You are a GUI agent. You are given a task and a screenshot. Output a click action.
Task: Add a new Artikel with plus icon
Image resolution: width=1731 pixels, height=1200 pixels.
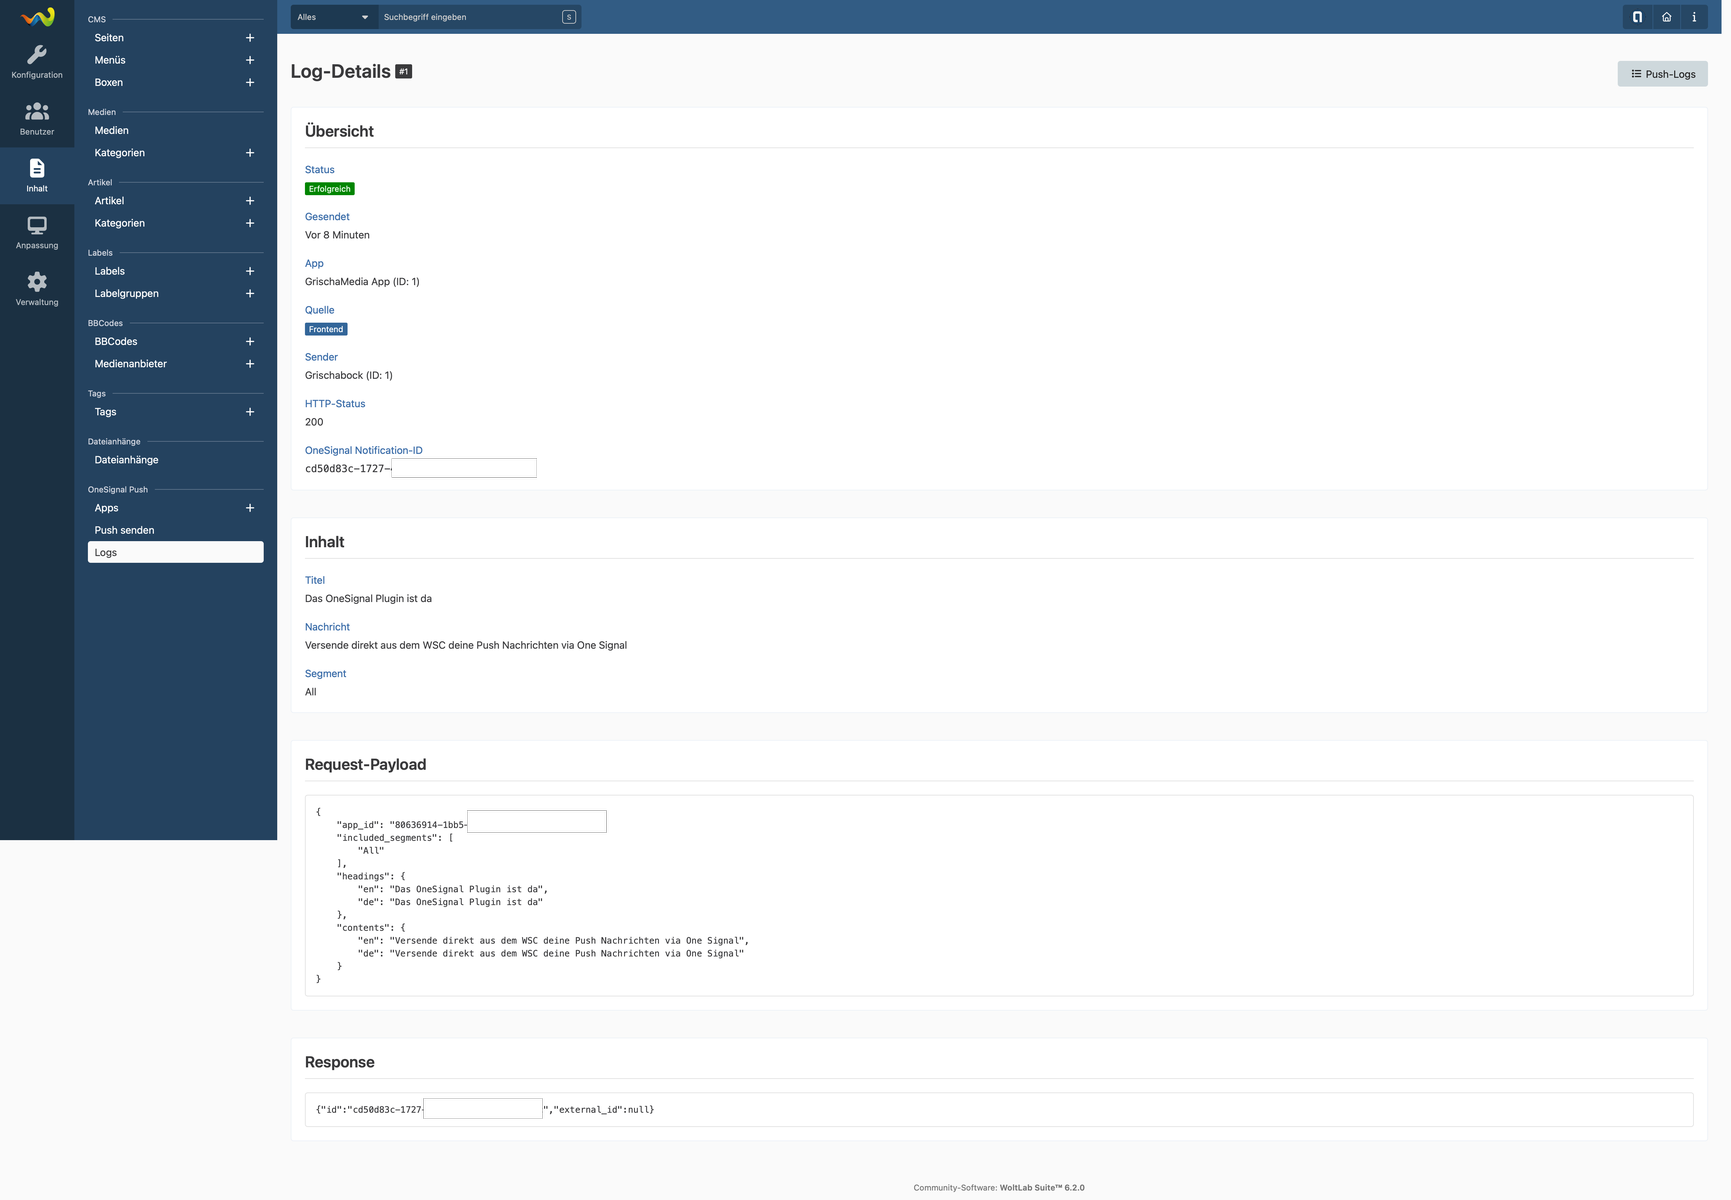(x=250, y=201)
